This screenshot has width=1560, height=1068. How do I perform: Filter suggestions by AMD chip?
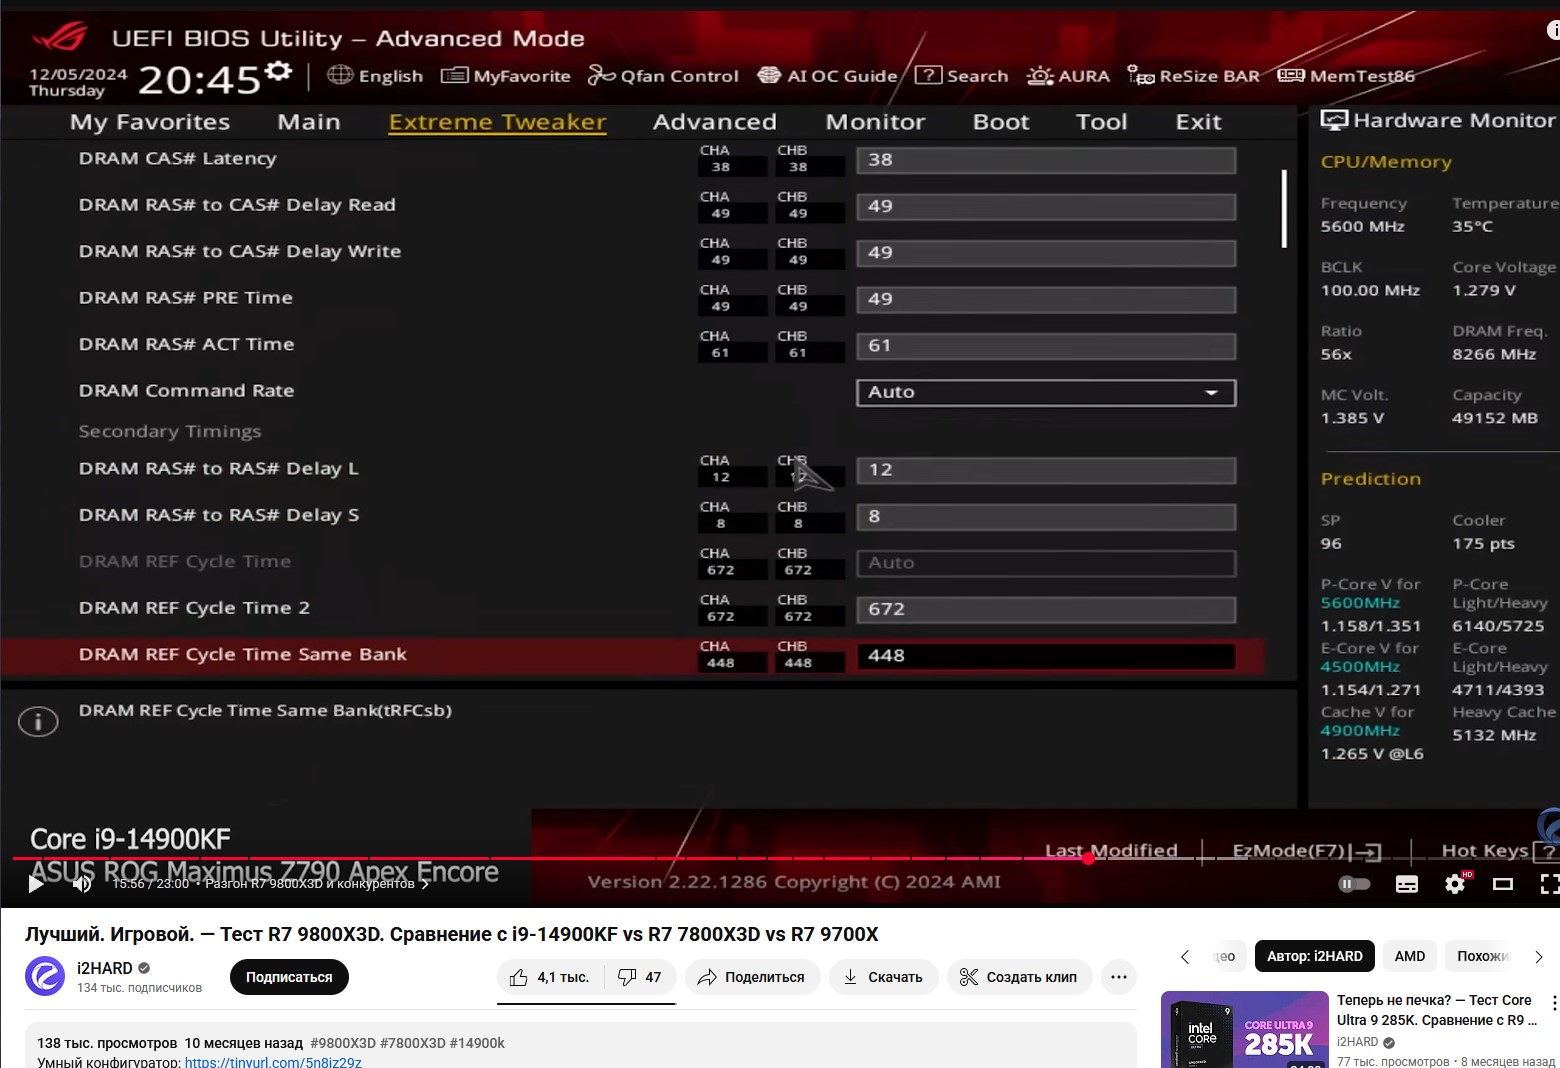(x=1410, y=956)
